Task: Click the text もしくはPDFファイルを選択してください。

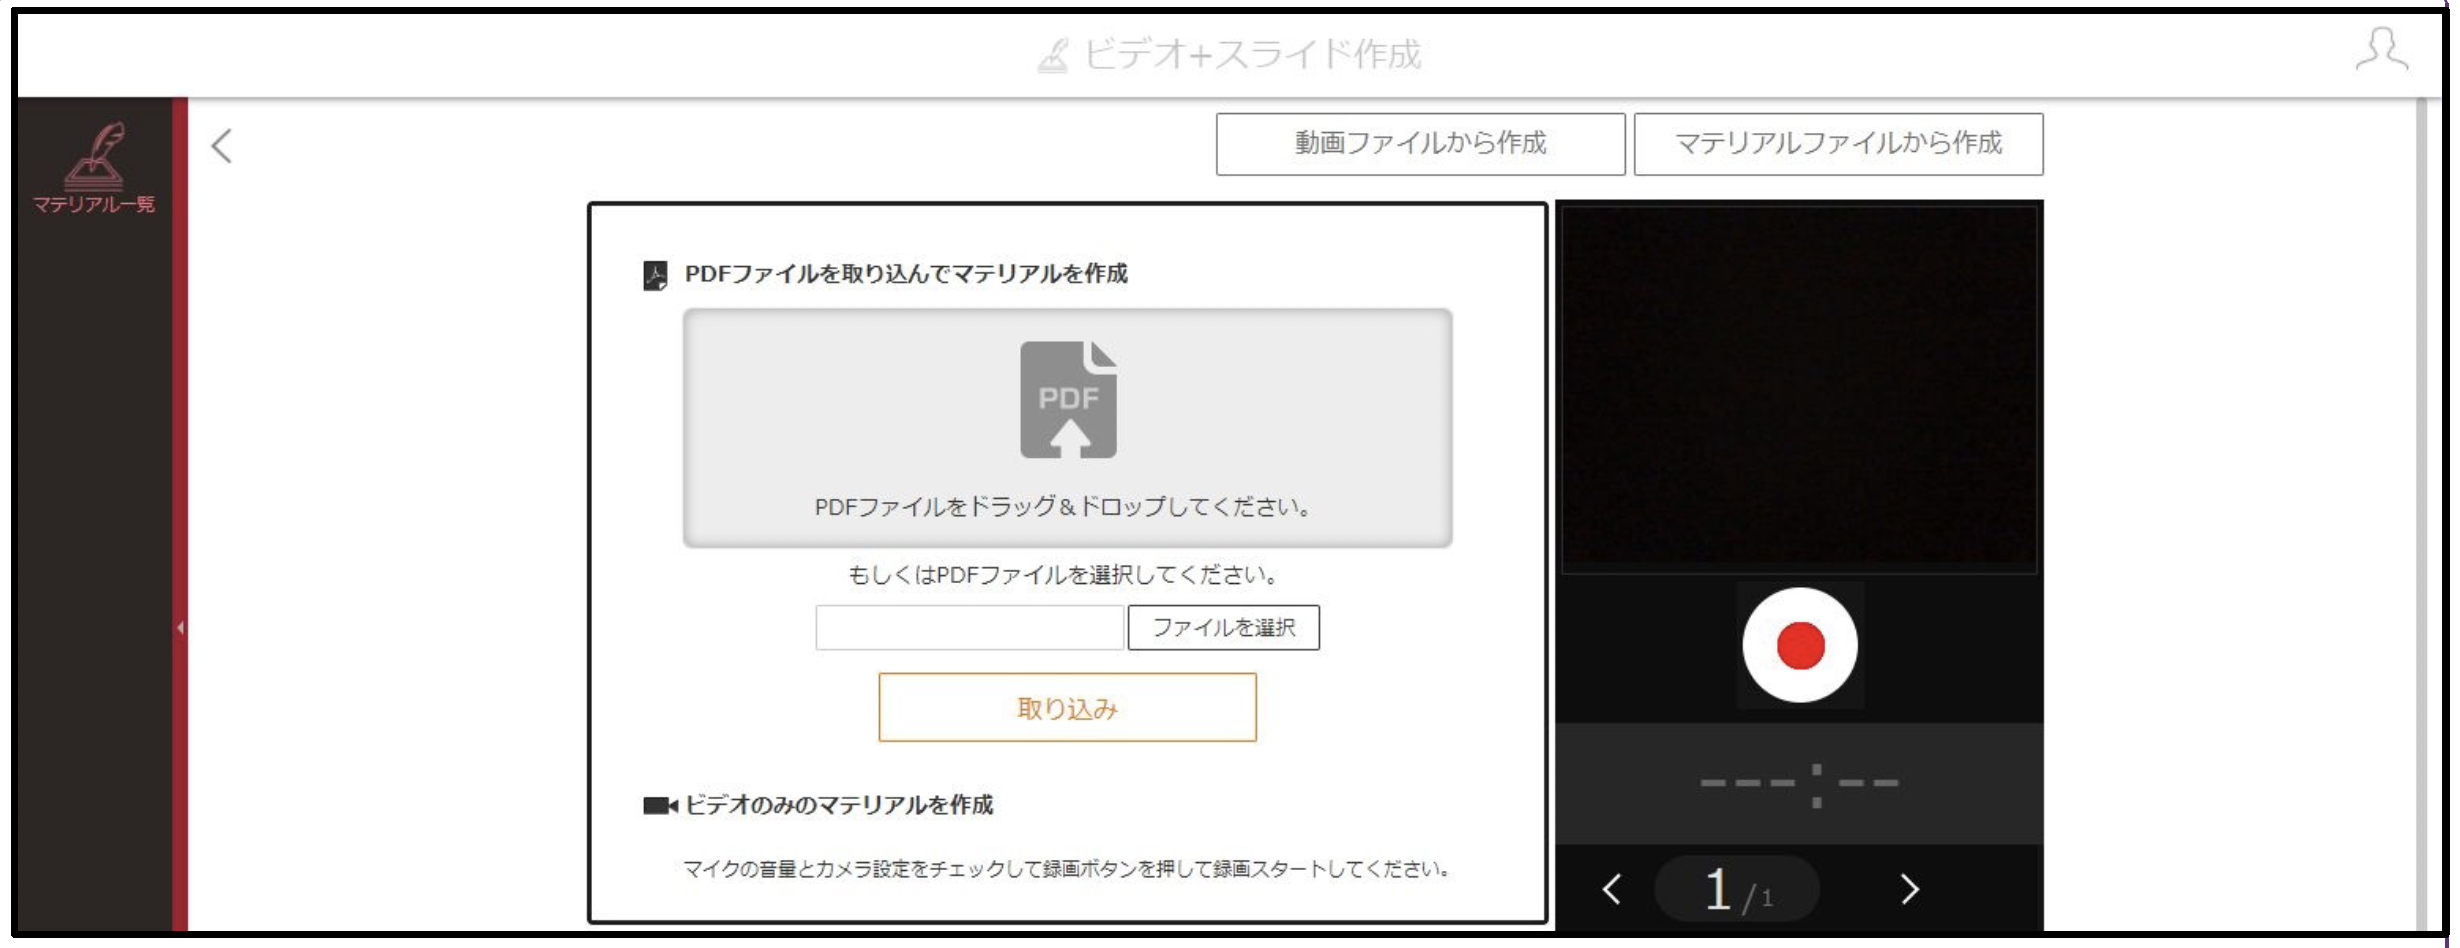Action: point(1063,575)
